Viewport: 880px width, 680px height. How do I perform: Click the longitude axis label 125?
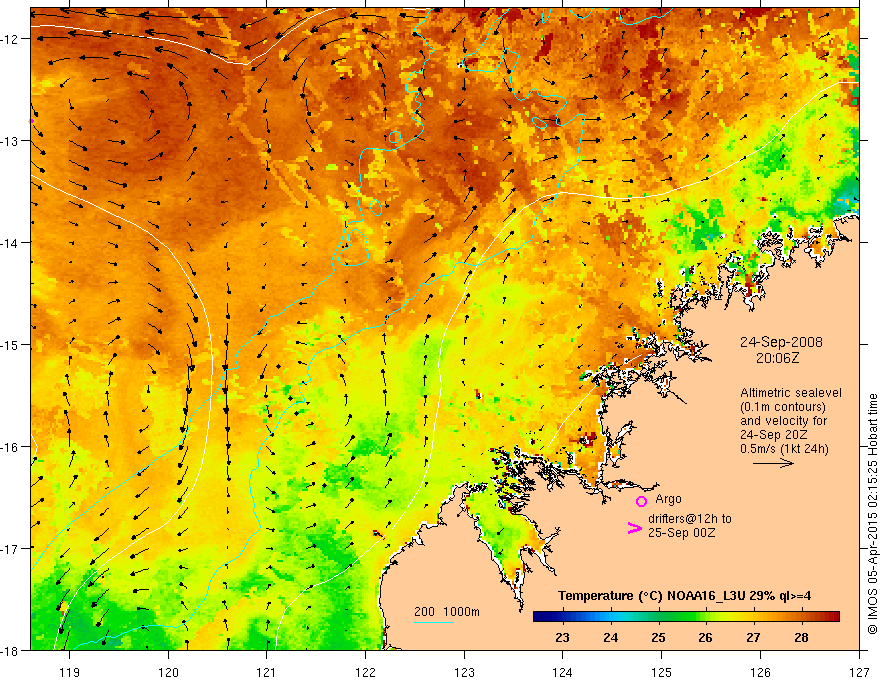(662, 672)
